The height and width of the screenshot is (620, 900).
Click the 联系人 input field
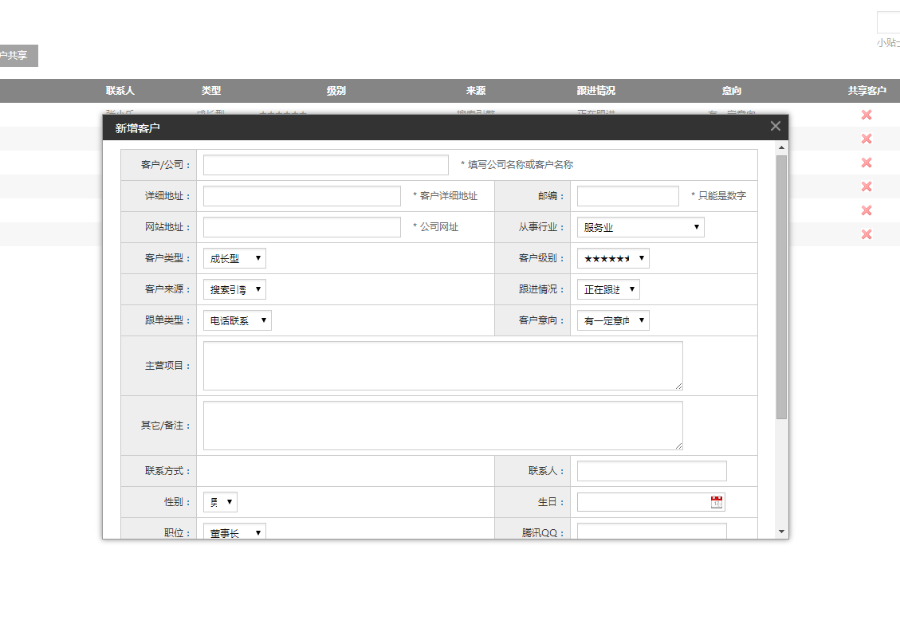pyautogui.click(x=651, y=471)
